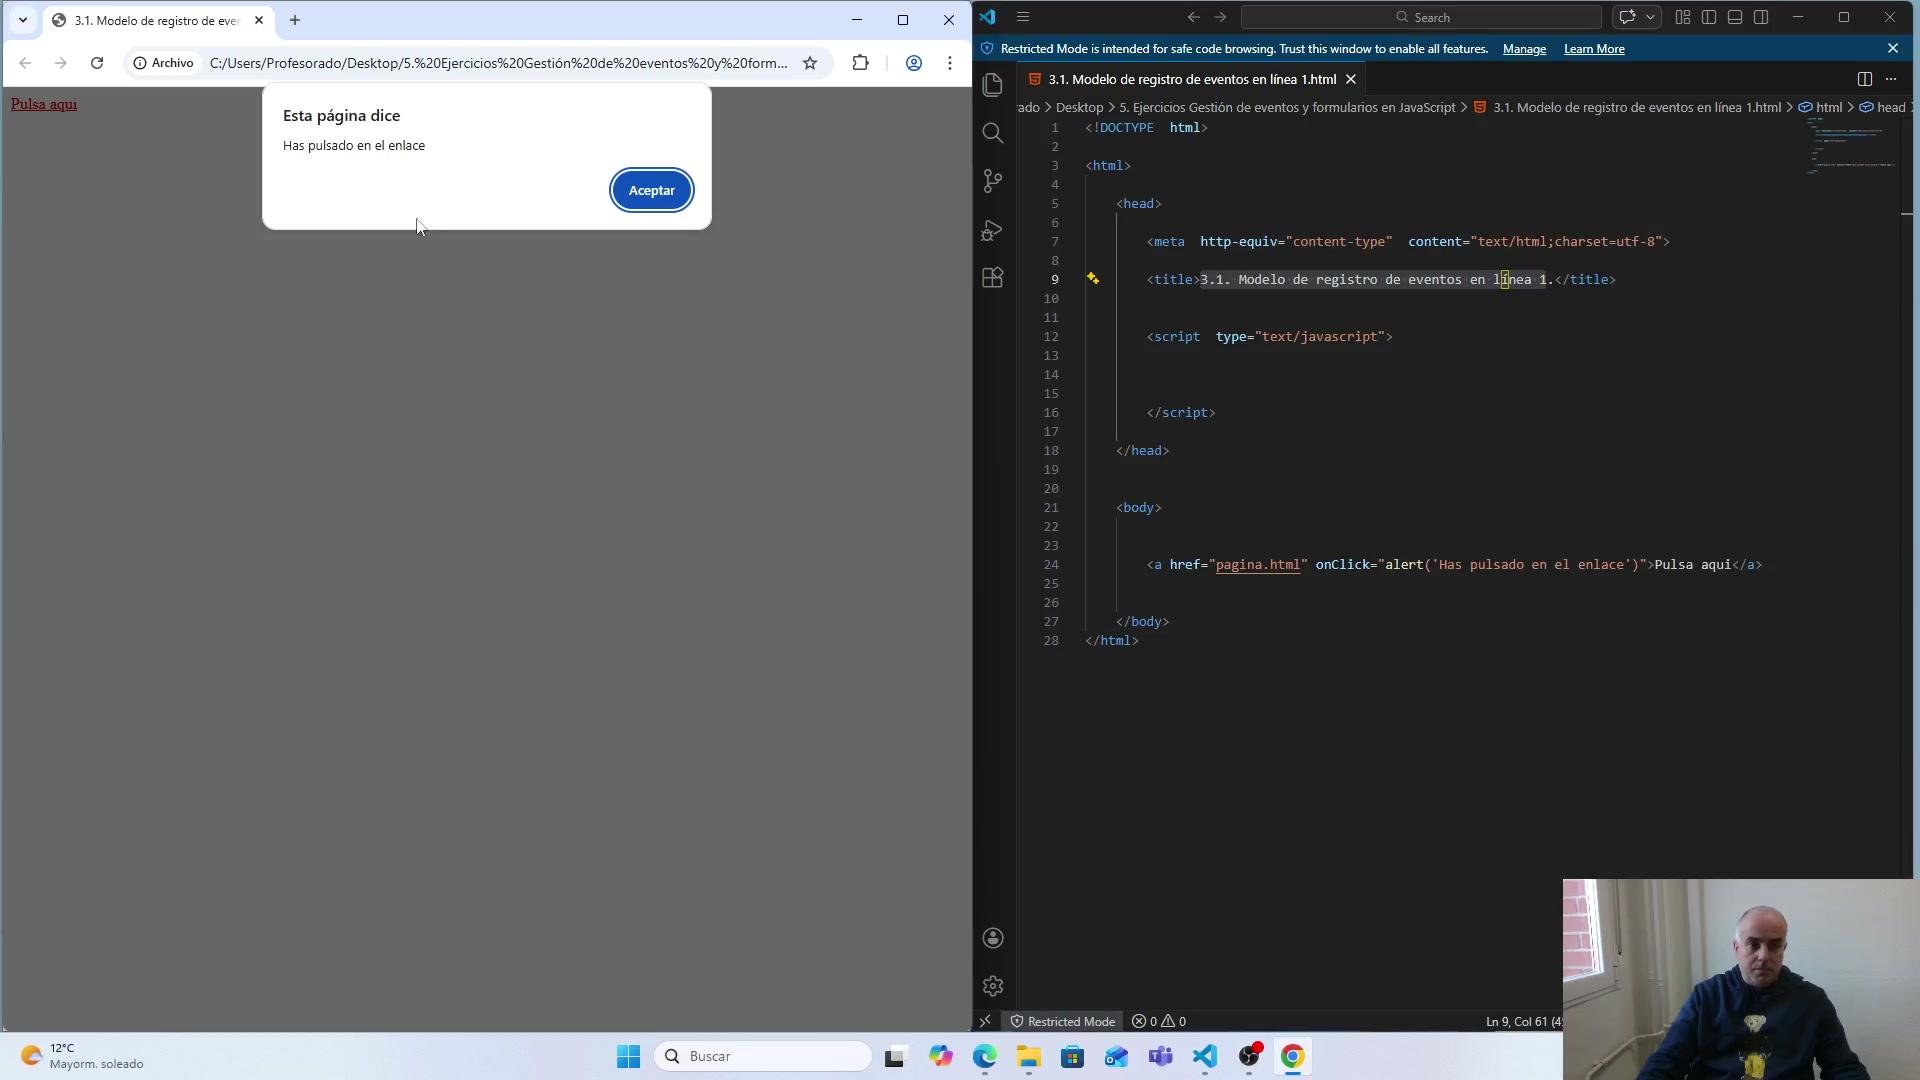Close the 3.1. Modelo HTML editor tab
This screenshot has height=1080, width=1920.
tap(1351, 79)
